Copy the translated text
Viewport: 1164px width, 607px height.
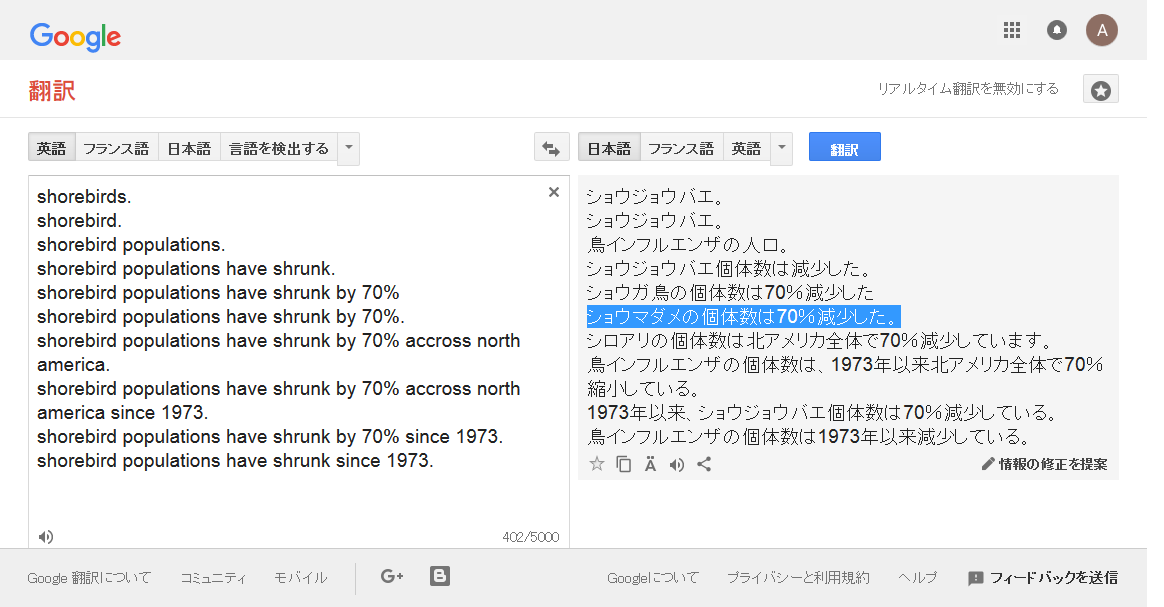coord(624,465)
